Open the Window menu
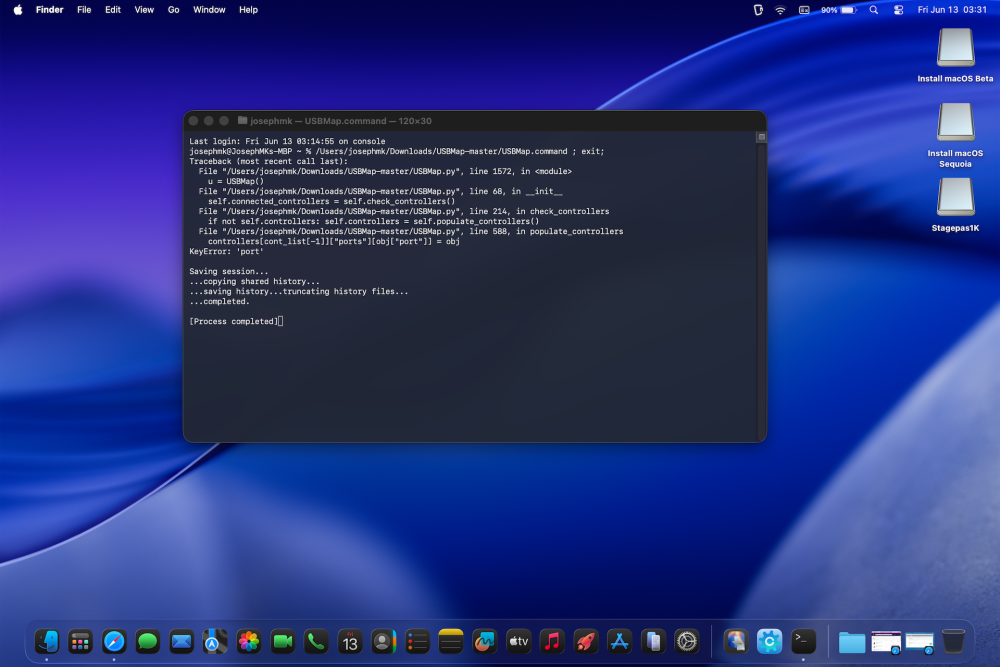This screenshot has width=1000, height=667. 209,10
